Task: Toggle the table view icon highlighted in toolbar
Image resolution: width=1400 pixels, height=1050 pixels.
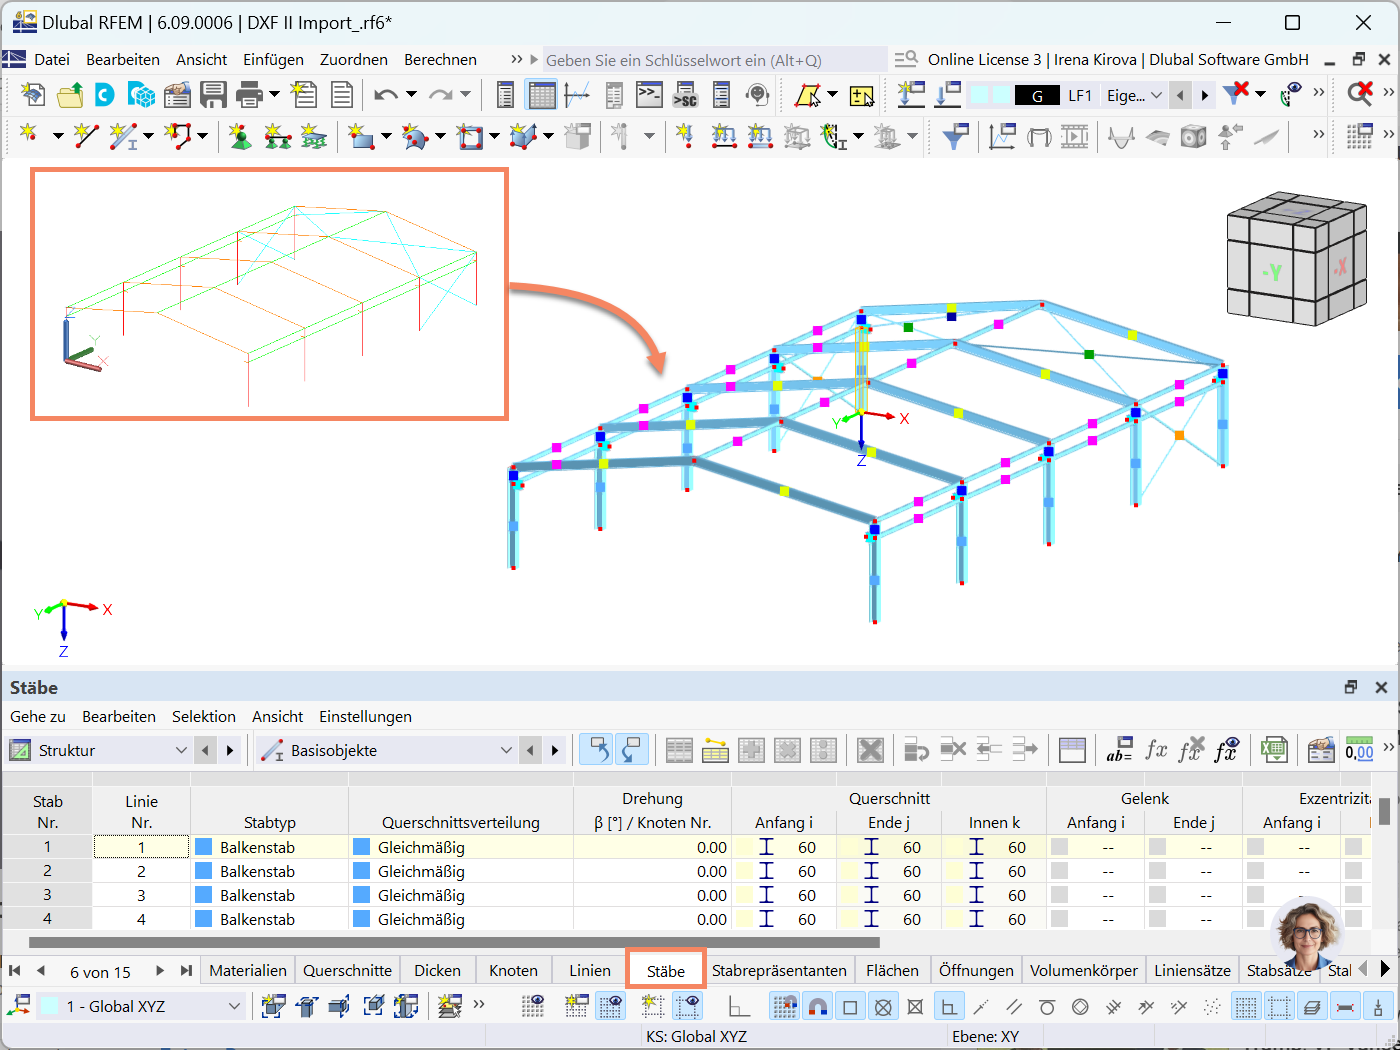Action: 541,94
